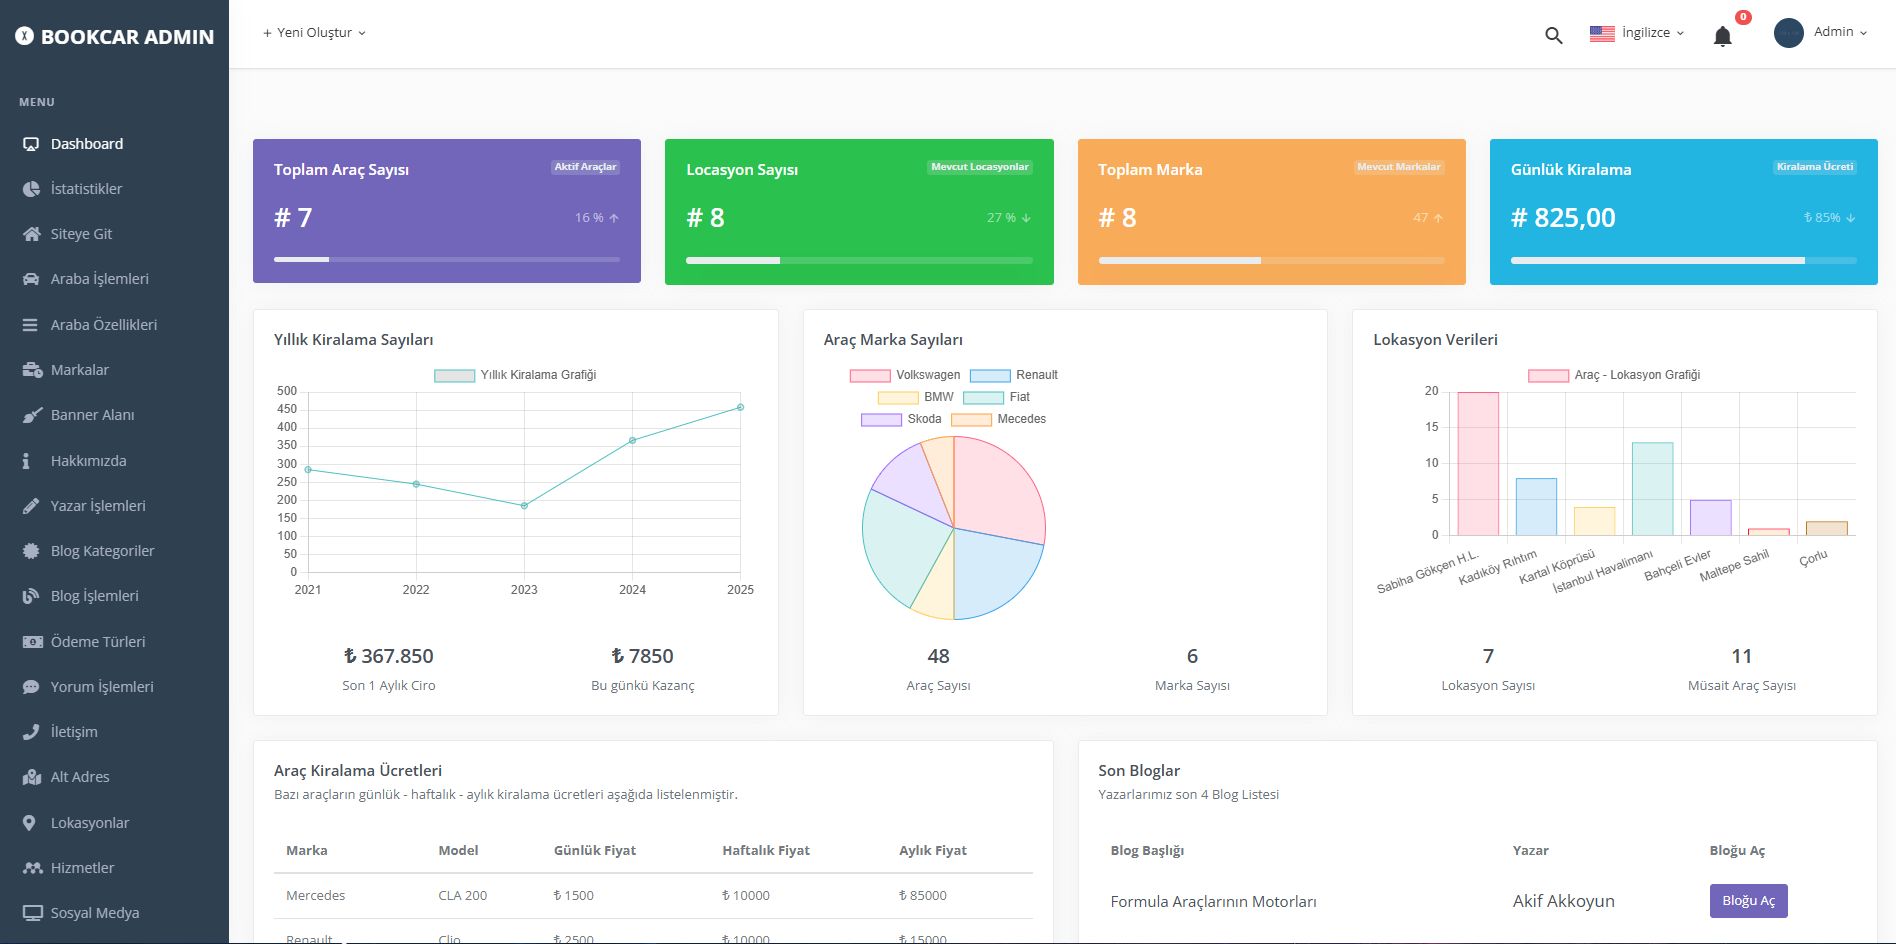Expand the Yeni Oluştur dropdown
Screen dimensions: 1896x944
[313, 32]
